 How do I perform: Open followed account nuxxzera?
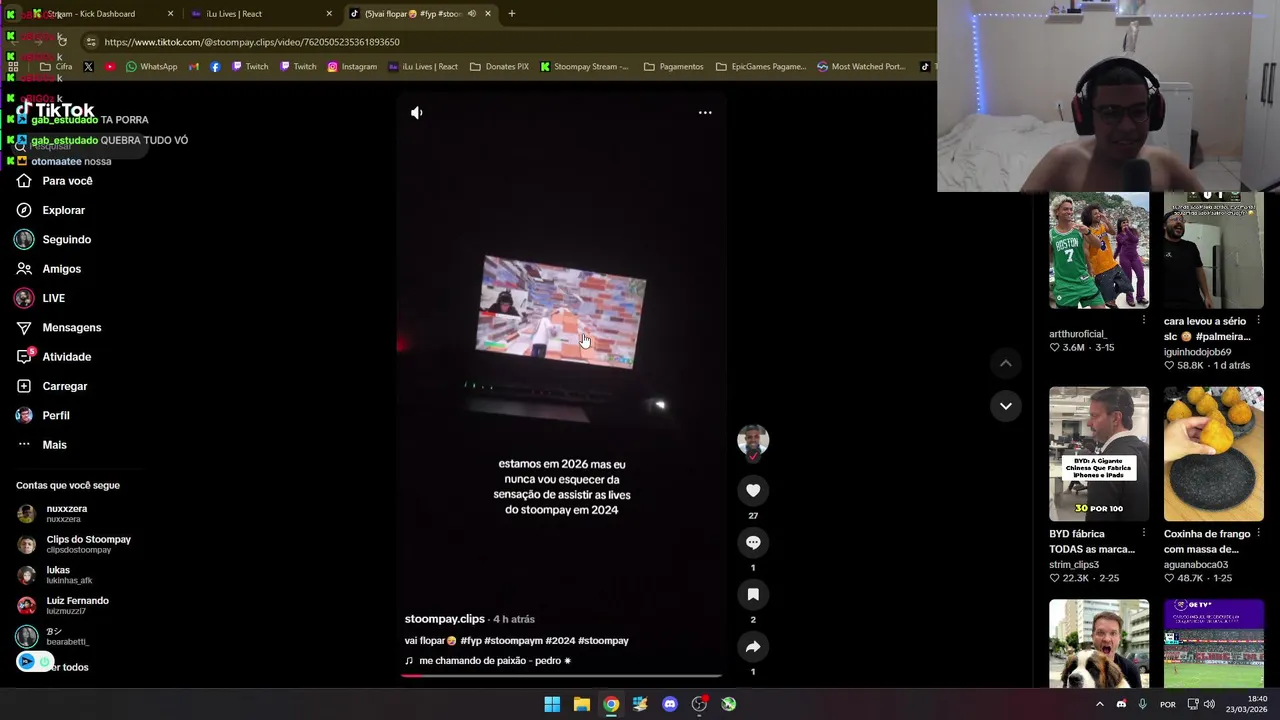[66, 514]
